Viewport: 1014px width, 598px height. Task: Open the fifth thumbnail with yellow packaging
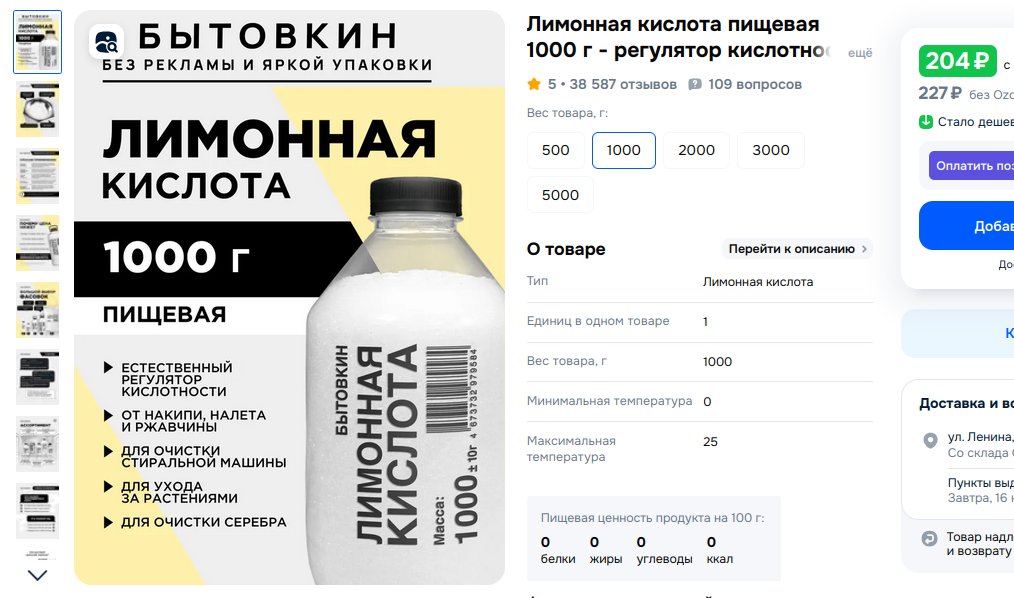point(38,310)
